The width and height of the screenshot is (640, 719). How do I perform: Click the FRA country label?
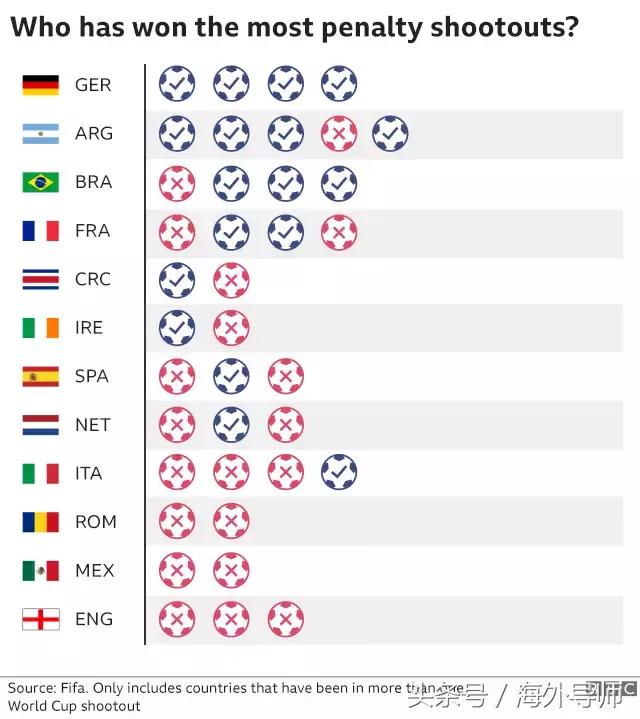(x=93, y=231)
